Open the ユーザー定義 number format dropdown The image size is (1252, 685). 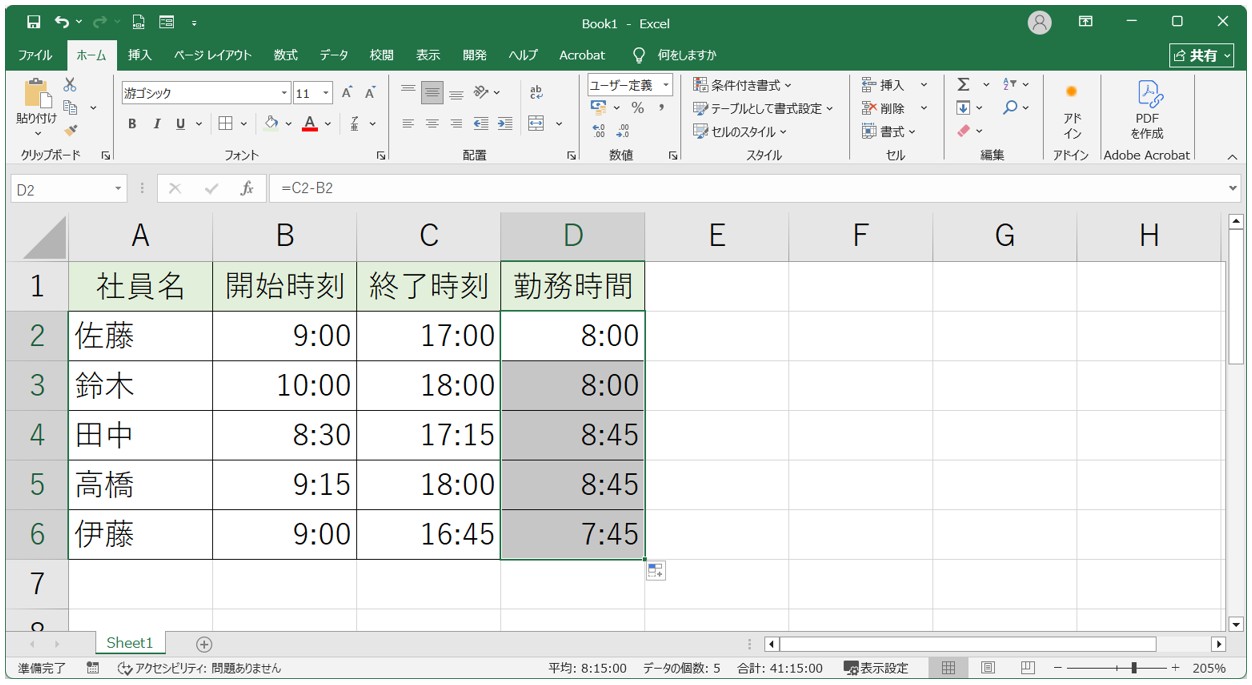point(666,85)
